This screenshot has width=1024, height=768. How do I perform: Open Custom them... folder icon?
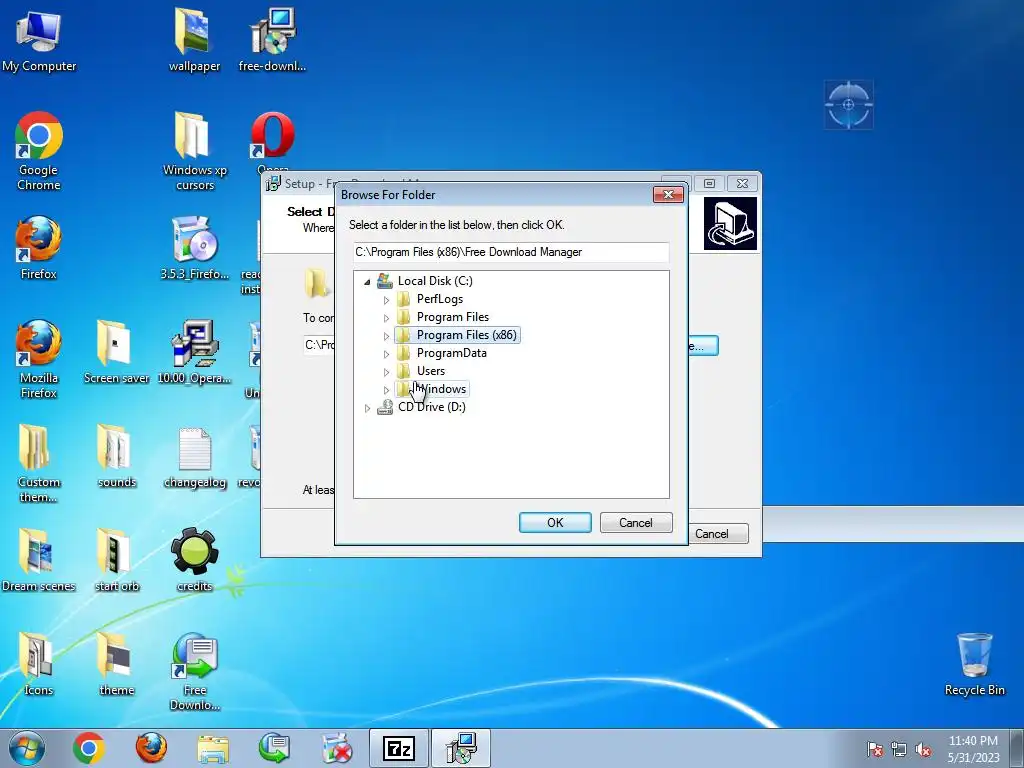pyautogui.click(x=39, y=464)
